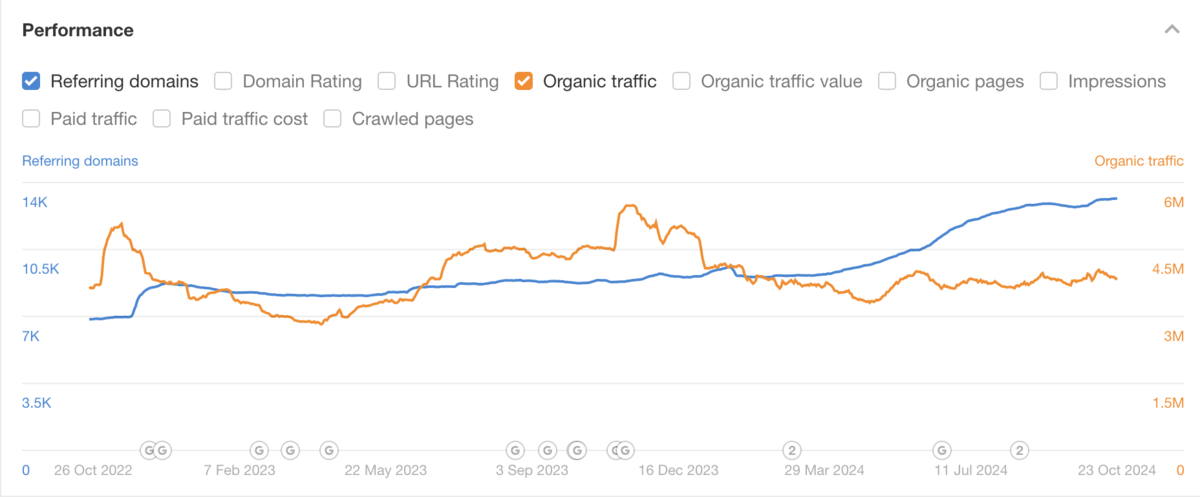Image resolution: width=1200 pixels, height=497 pixels.
Task: Tick the Organic pages checkbox
Action: 887,82
